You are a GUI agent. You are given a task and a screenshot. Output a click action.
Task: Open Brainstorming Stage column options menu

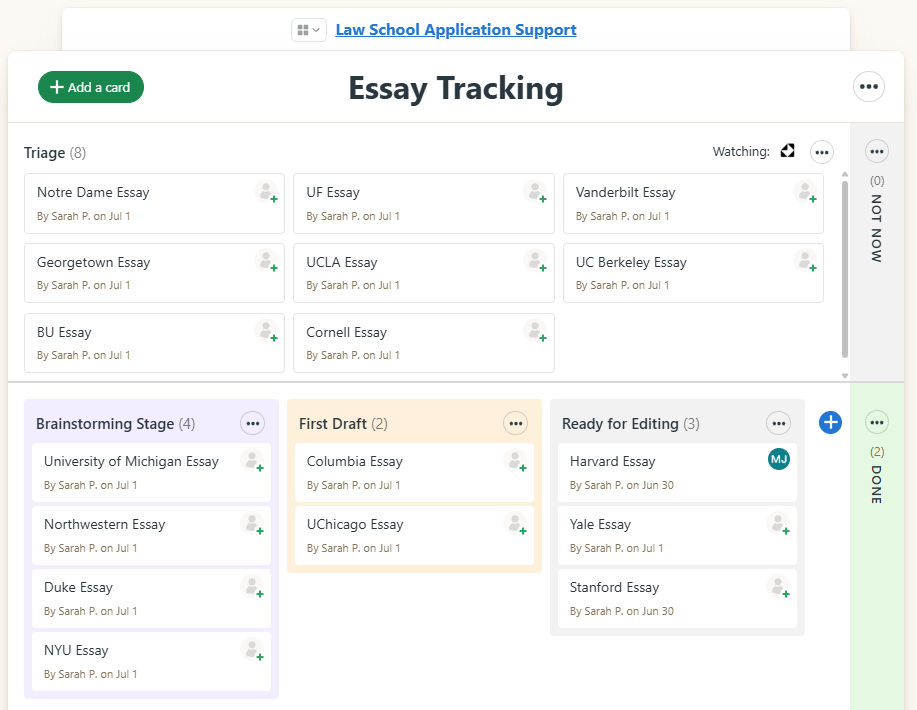point(253,423)
